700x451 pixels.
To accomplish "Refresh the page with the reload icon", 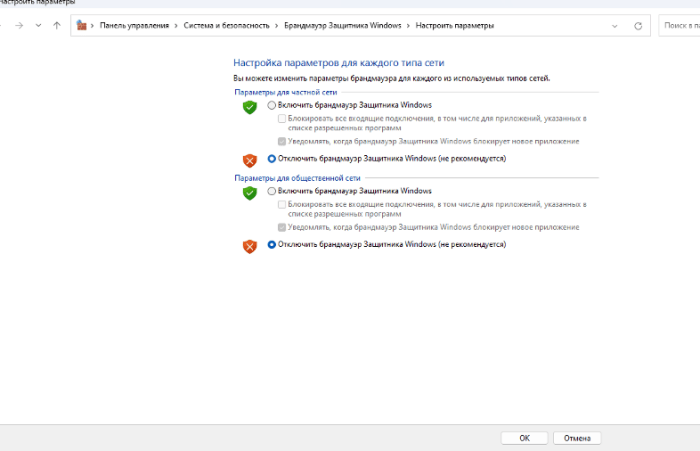I will pos(638,26).
